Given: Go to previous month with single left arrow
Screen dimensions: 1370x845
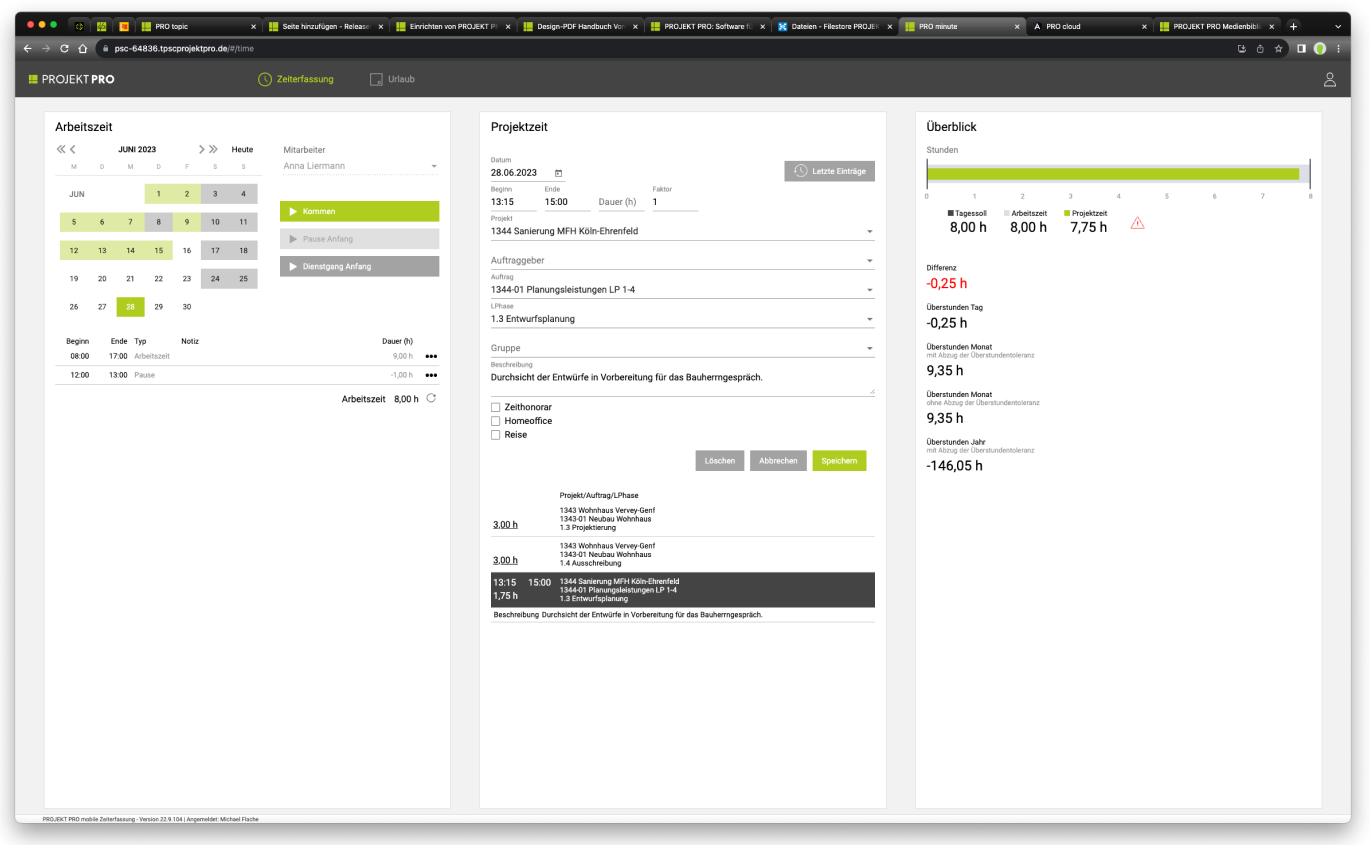Looking at the screenshot, I should coord(73,149).
